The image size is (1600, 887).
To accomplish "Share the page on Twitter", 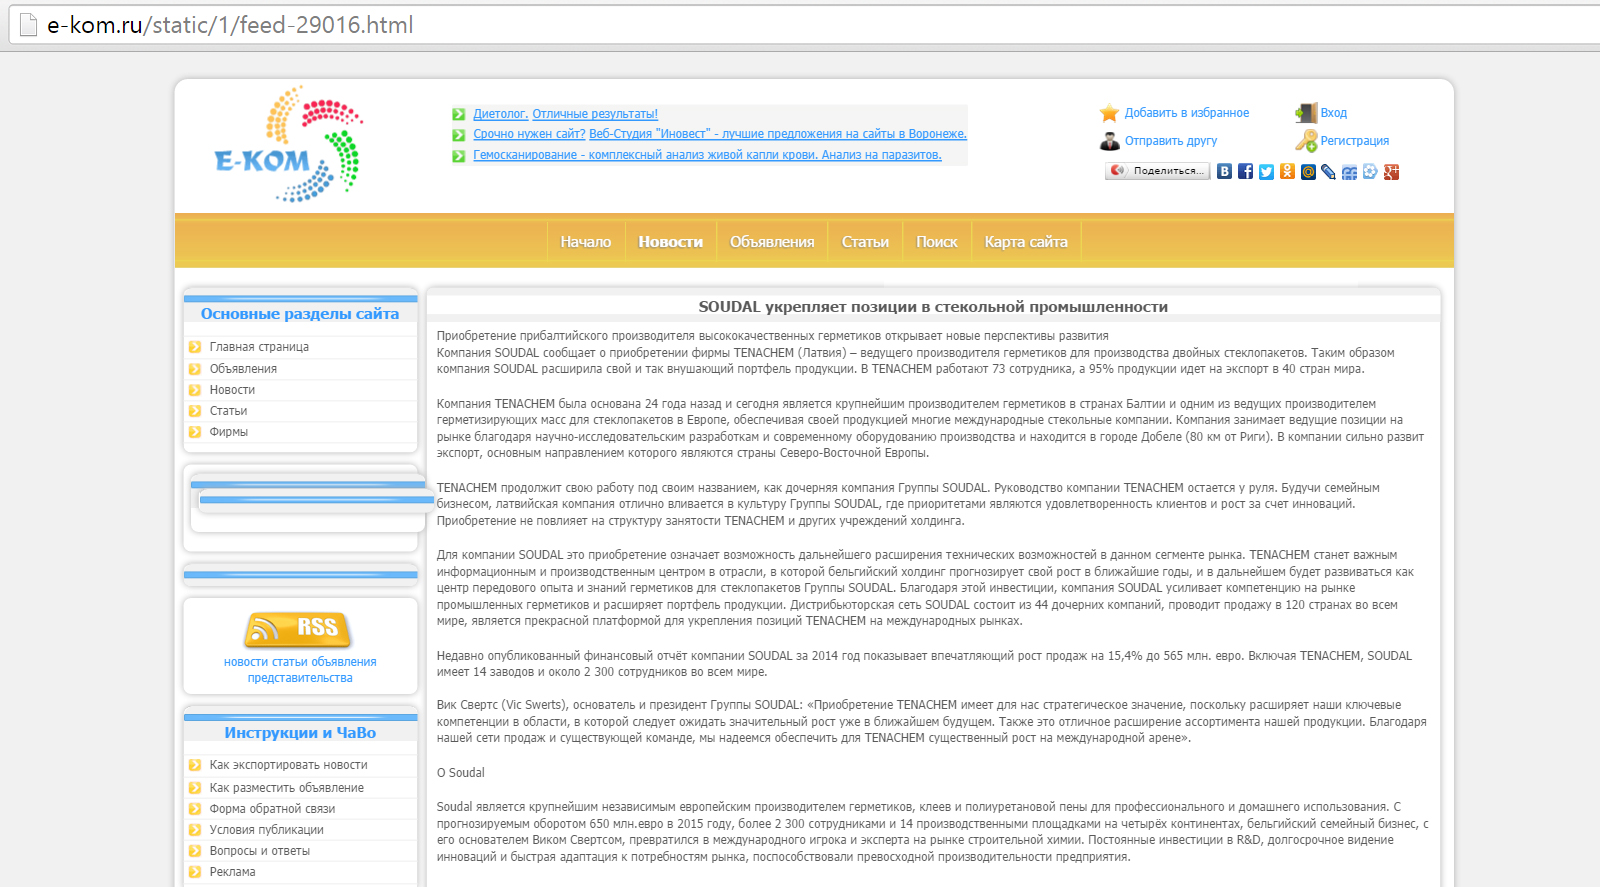I will (1266, 172).
